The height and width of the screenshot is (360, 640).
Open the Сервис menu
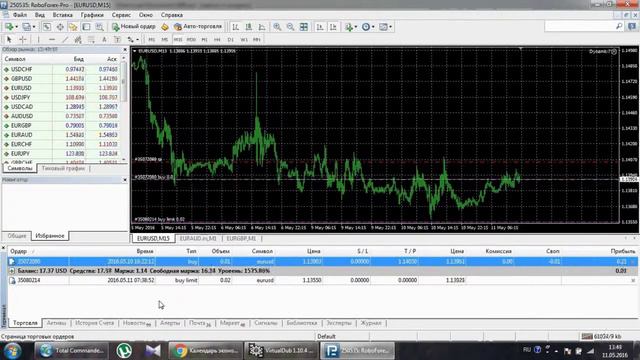(121, 15)
